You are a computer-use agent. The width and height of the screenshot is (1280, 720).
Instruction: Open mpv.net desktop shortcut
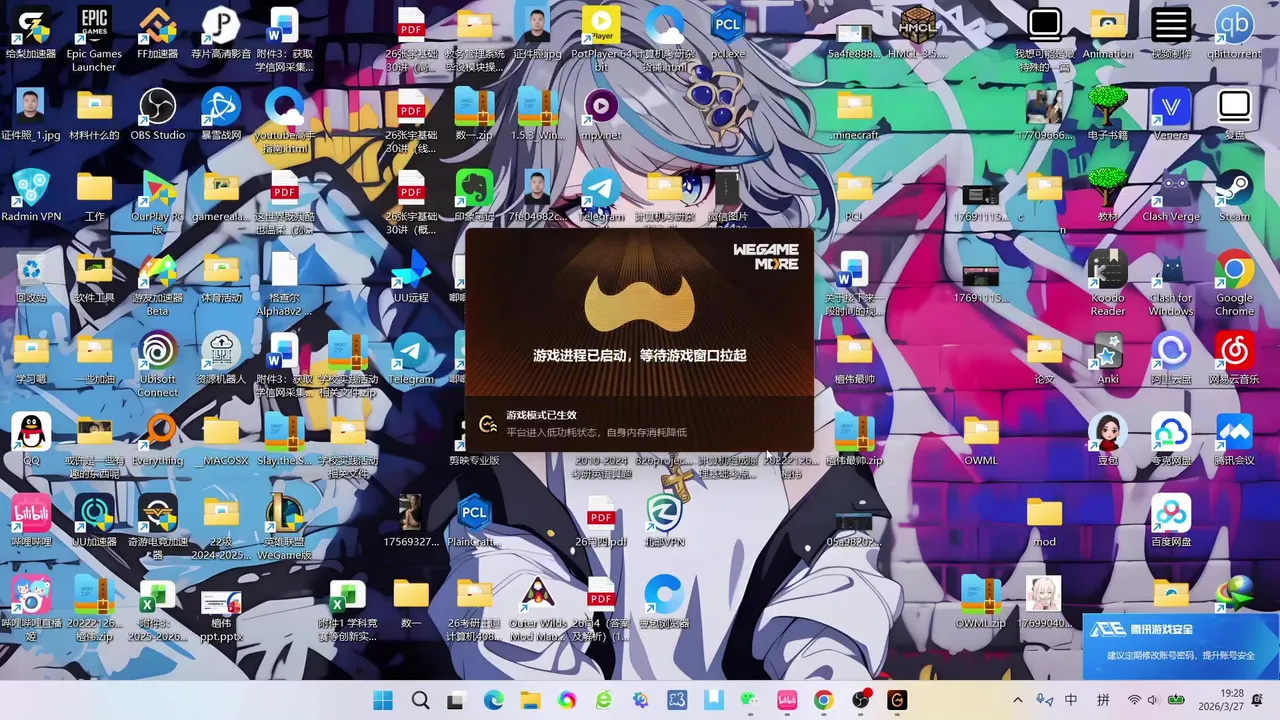coord(601,114)
